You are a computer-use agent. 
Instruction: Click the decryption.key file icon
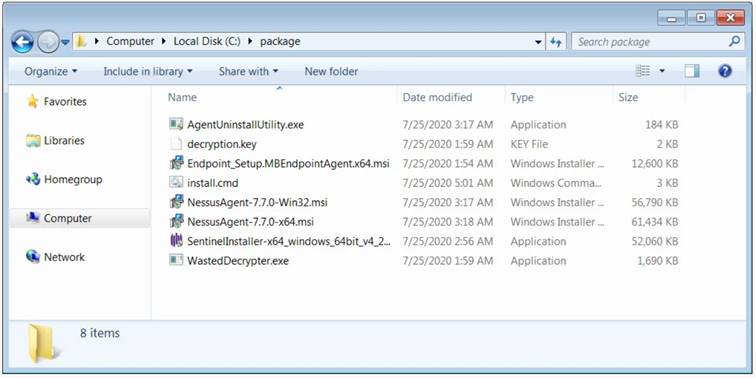tap(176, 144)
